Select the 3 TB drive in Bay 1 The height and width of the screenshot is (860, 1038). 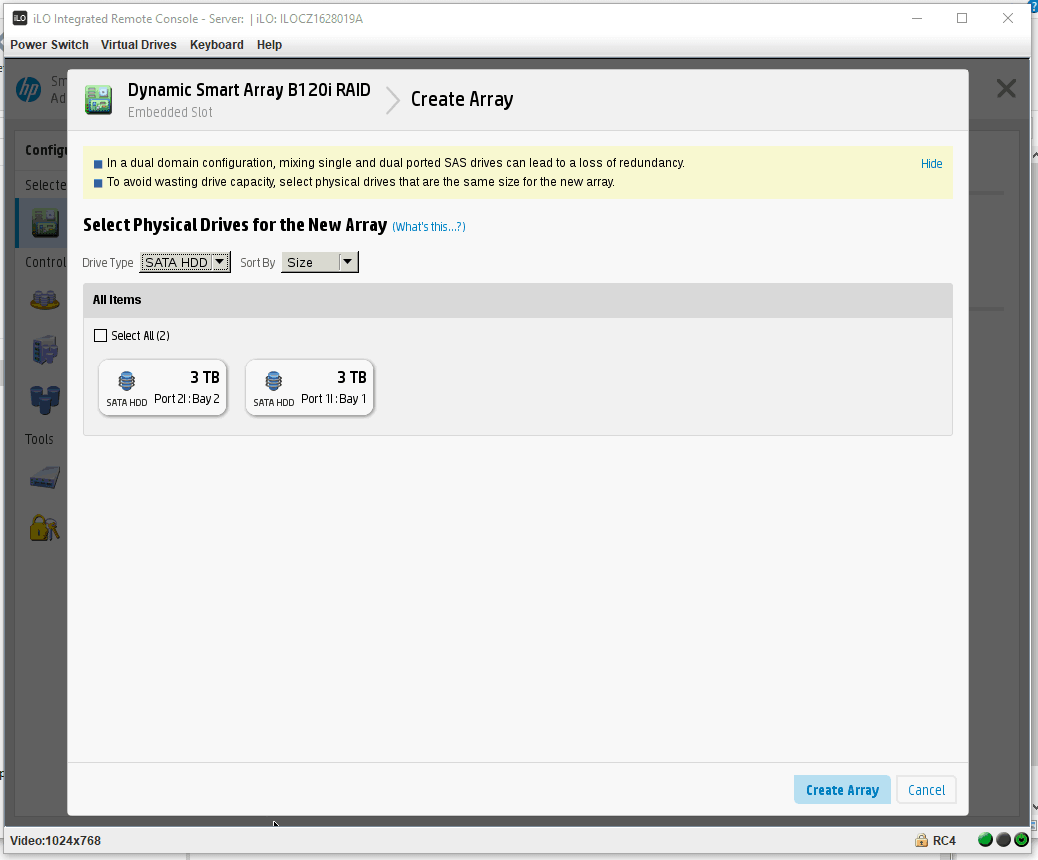pos(309,387)
